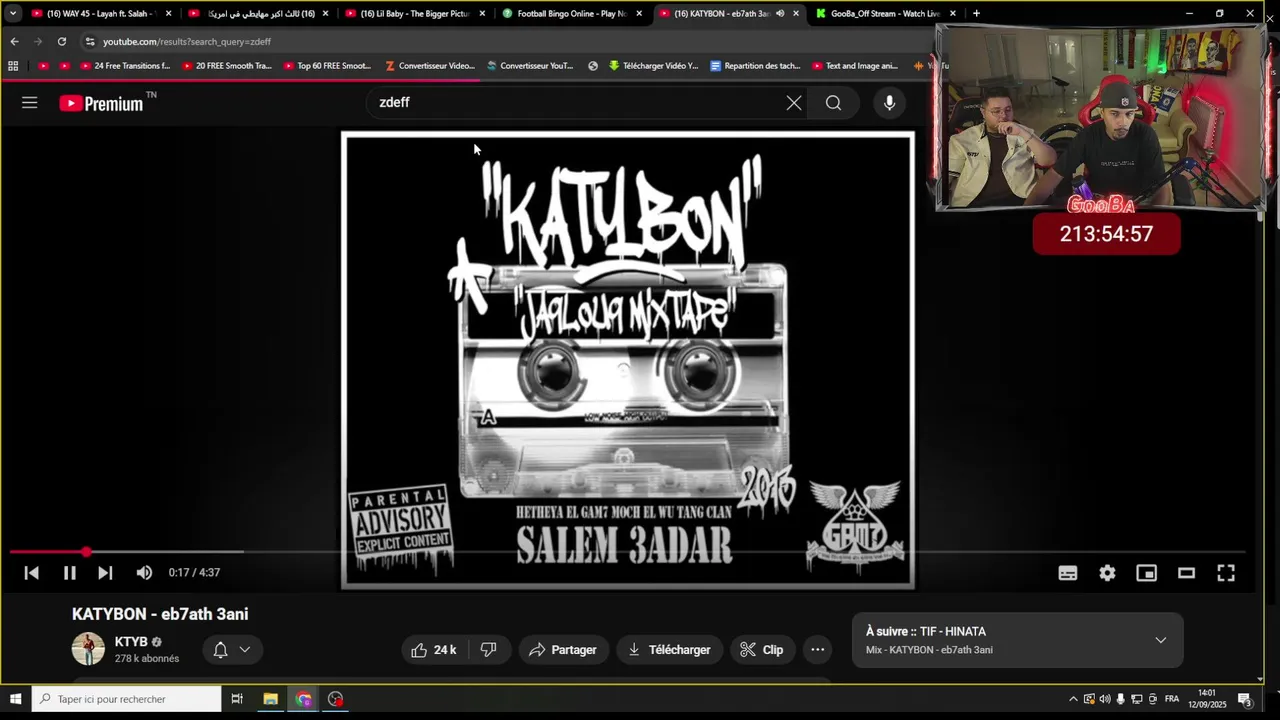This screenshot has width=1280, height=720.
Task: Switch to miniplayer mode
Action: (x=1146, y=573)
